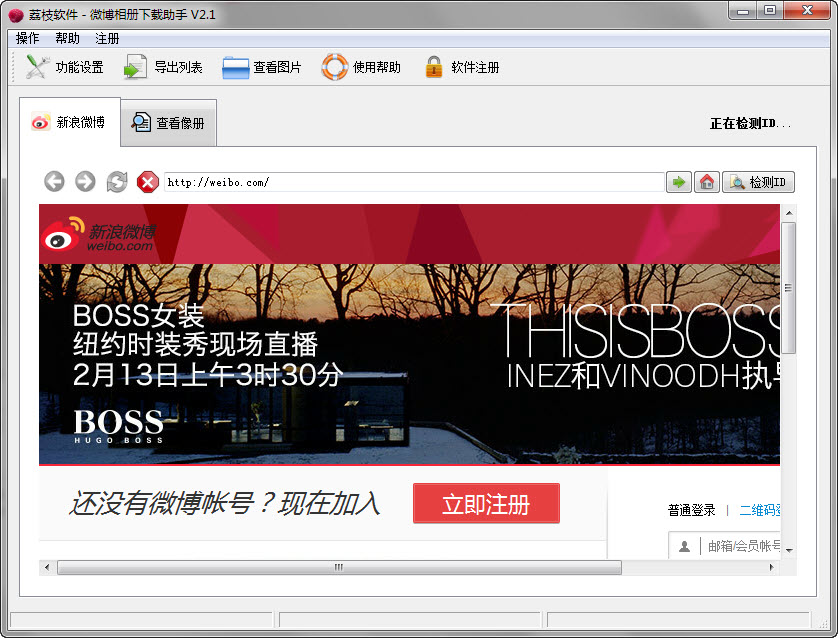
Task: Click the vertical scrollbar thumb
Action: click(789, 288)
